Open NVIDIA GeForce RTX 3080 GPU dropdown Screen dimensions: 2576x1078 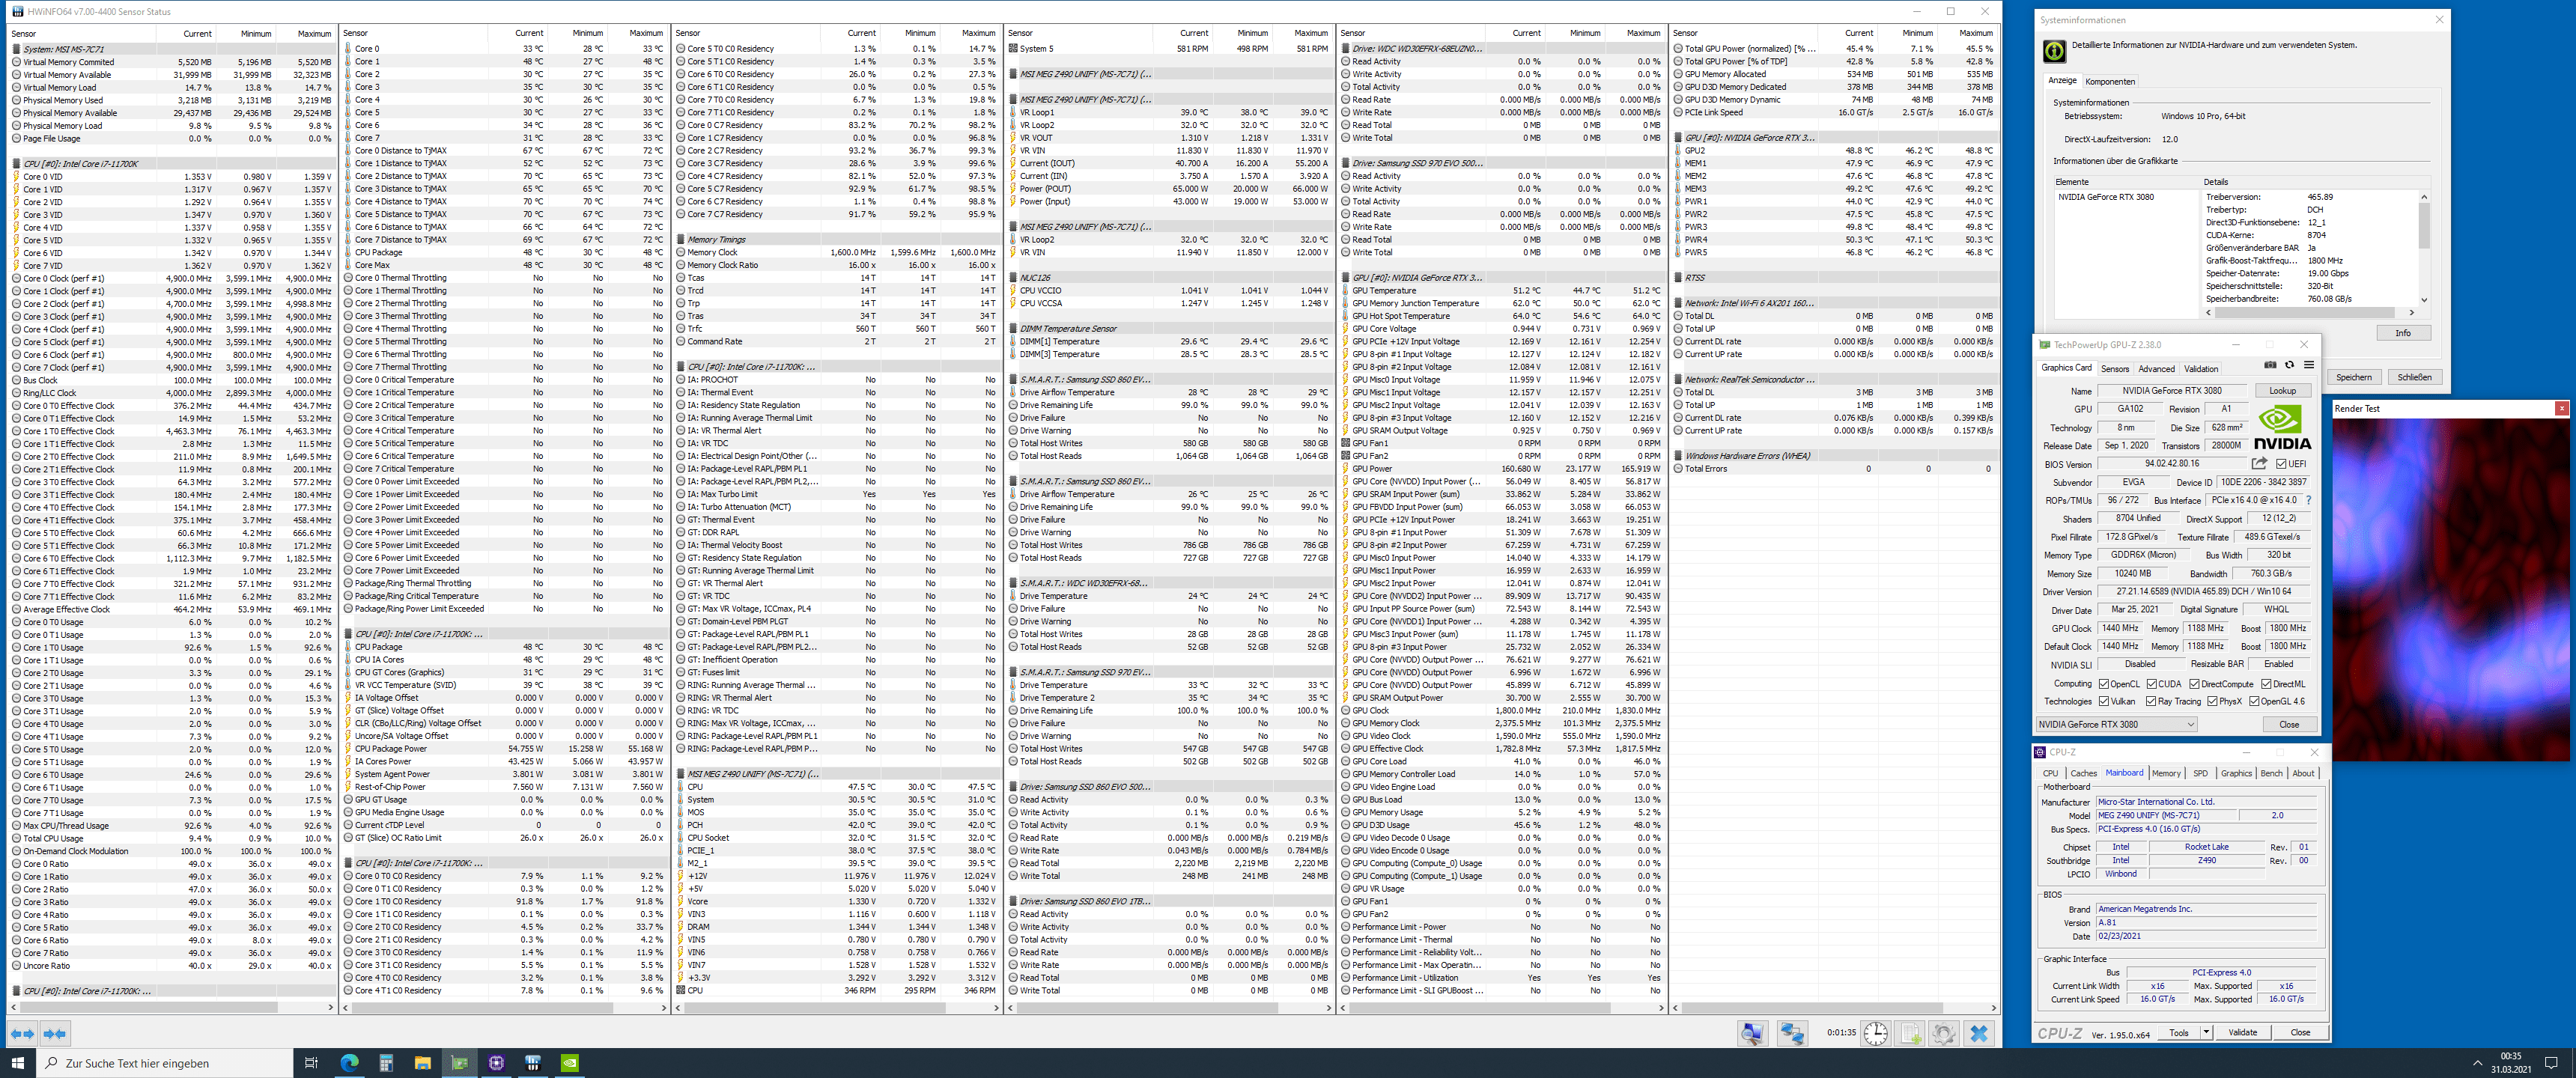(2116, 724)
